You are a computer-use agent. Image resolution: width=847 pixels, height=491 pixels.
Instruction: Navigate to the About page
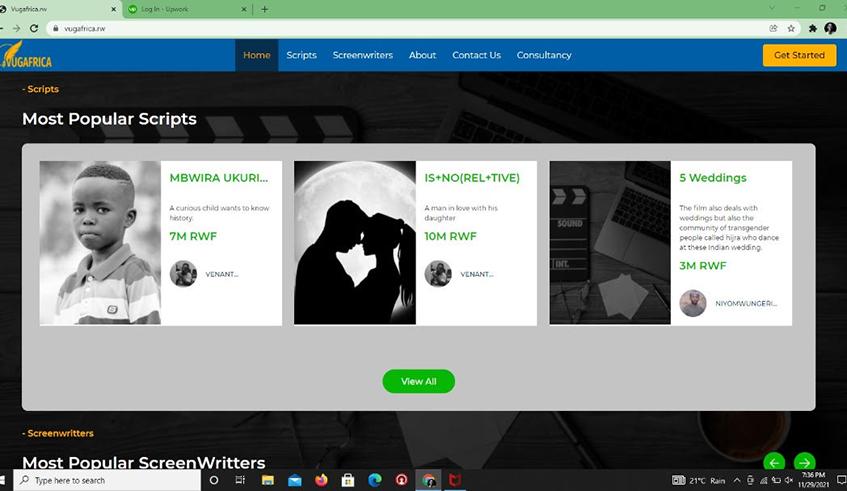(422, 55)
